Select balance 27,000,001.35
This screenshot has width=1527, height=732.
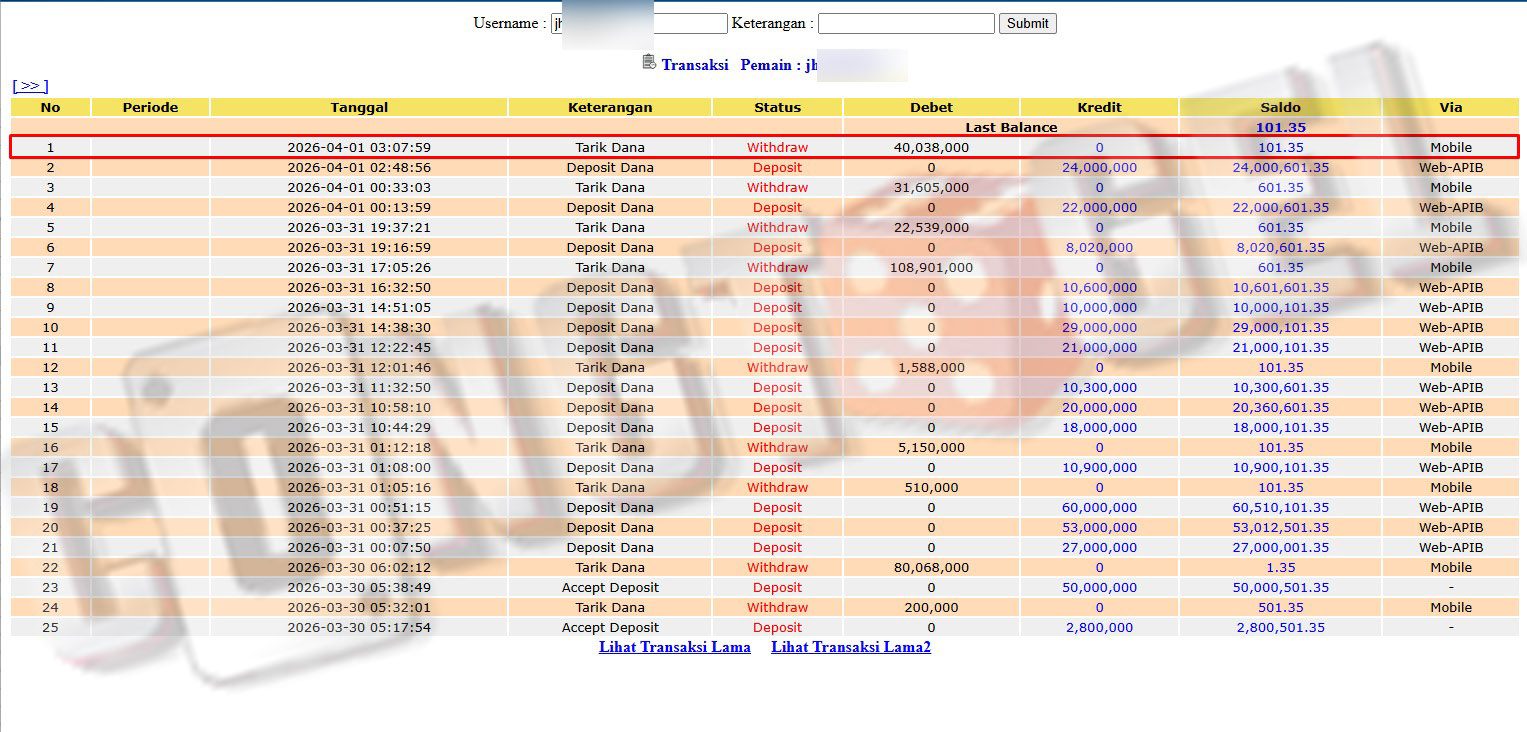pos(1281,547)
